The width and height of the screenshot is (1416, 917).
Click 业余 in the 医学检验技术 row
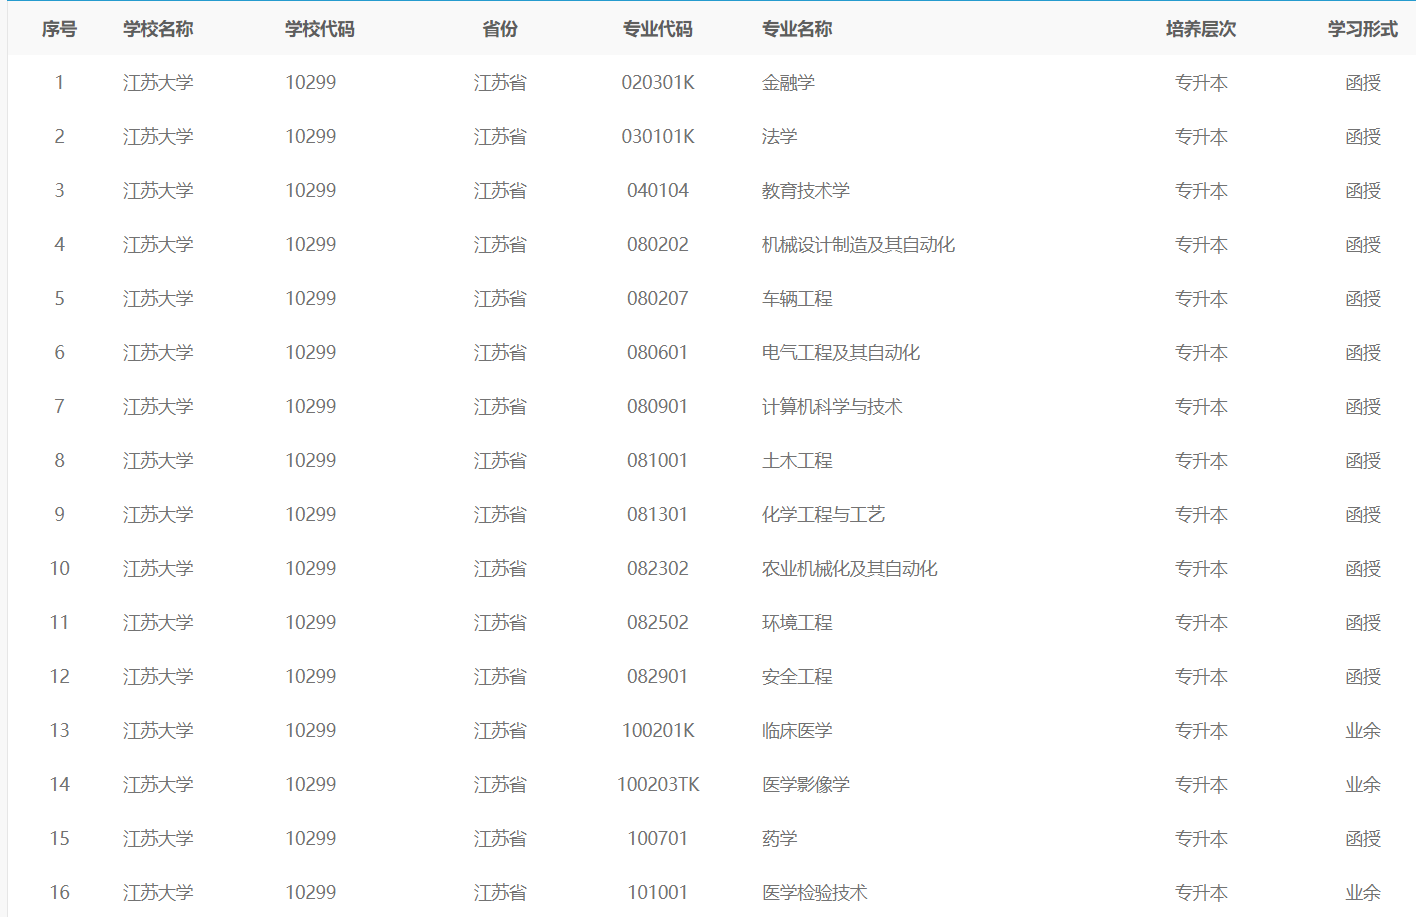(x=1363, y=893)
